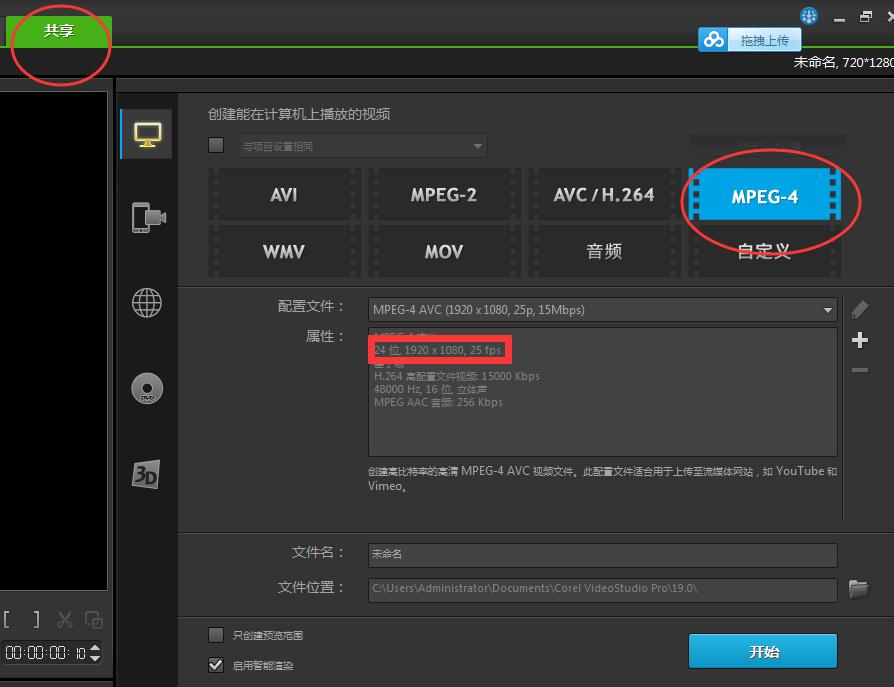Click the plus icon to add profile
Screen dimensions: 894x687
click(x=860, y=340)
